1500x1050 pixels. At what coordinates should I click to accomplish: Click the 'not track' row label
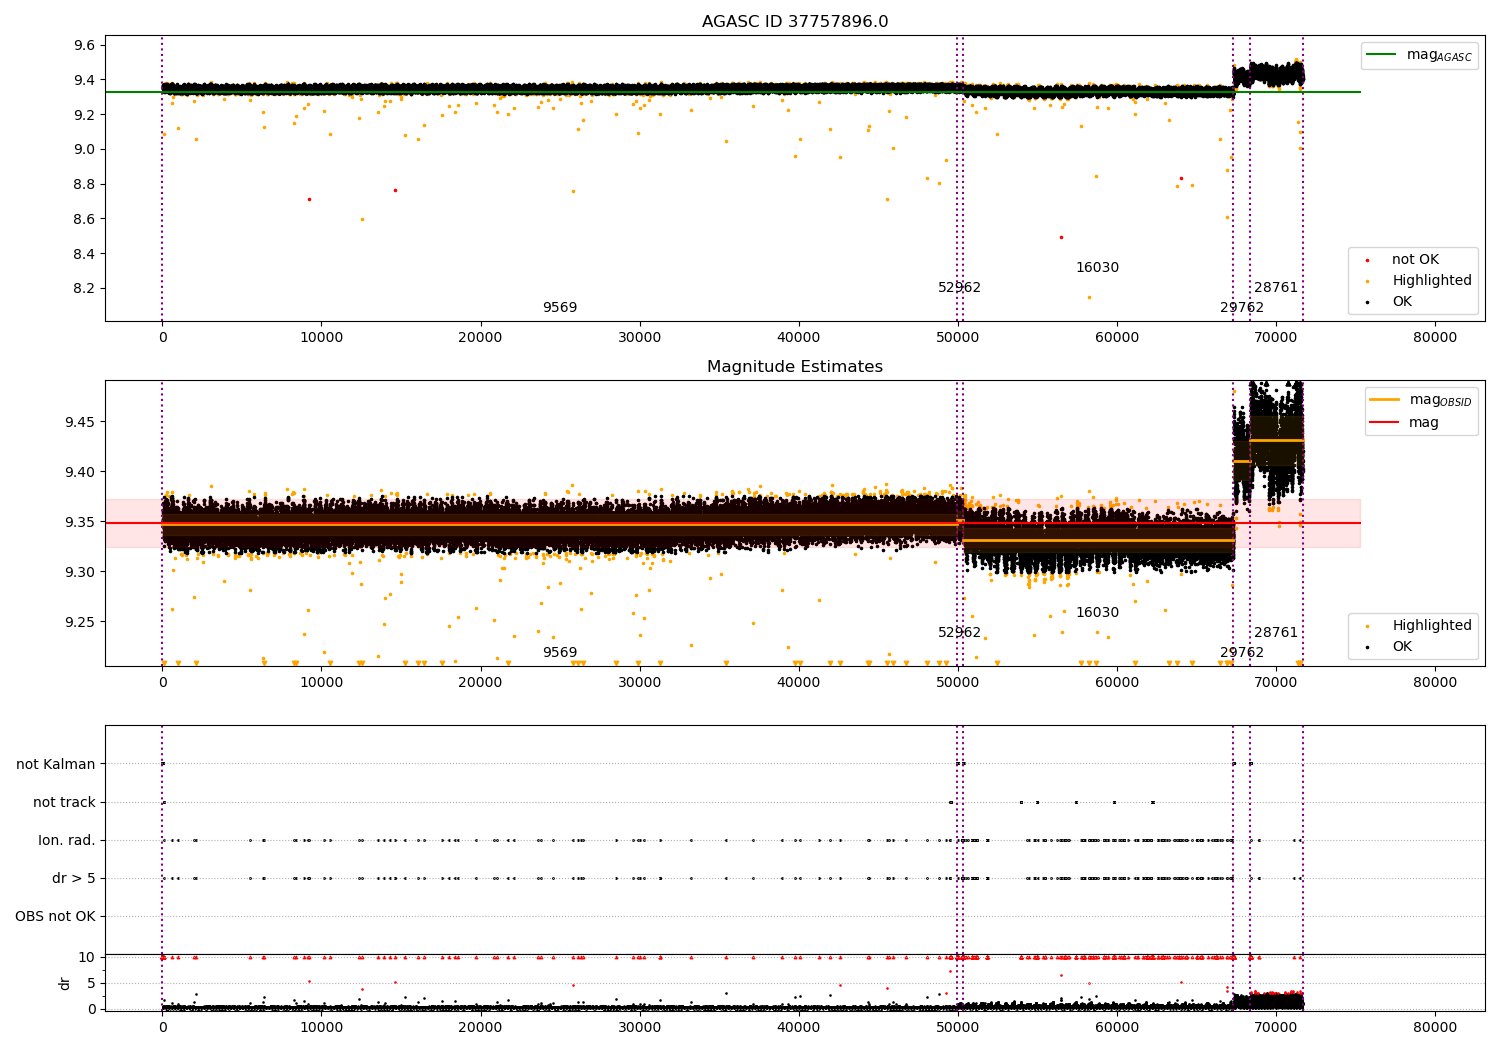point(64,803)
